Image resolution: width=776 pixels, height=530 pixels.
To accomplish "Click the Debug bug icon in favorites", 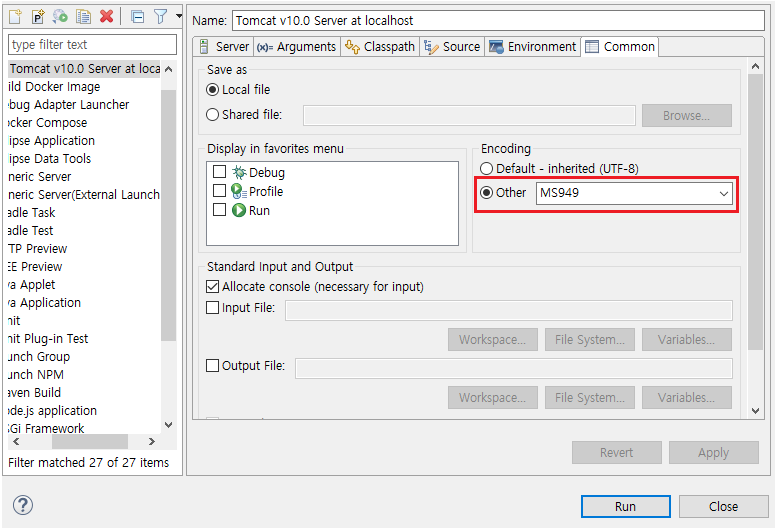I will tap(239, 172).
